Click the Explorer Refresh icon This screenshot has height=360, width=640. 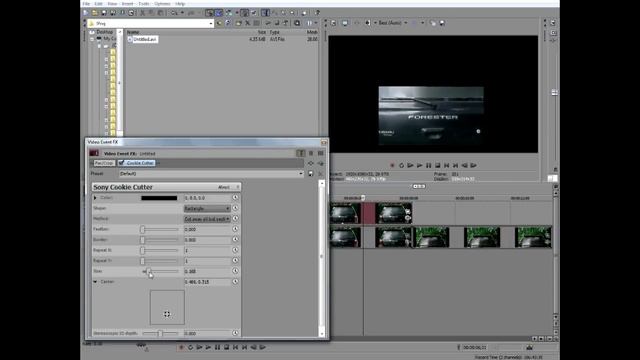[x=229, y=23]
